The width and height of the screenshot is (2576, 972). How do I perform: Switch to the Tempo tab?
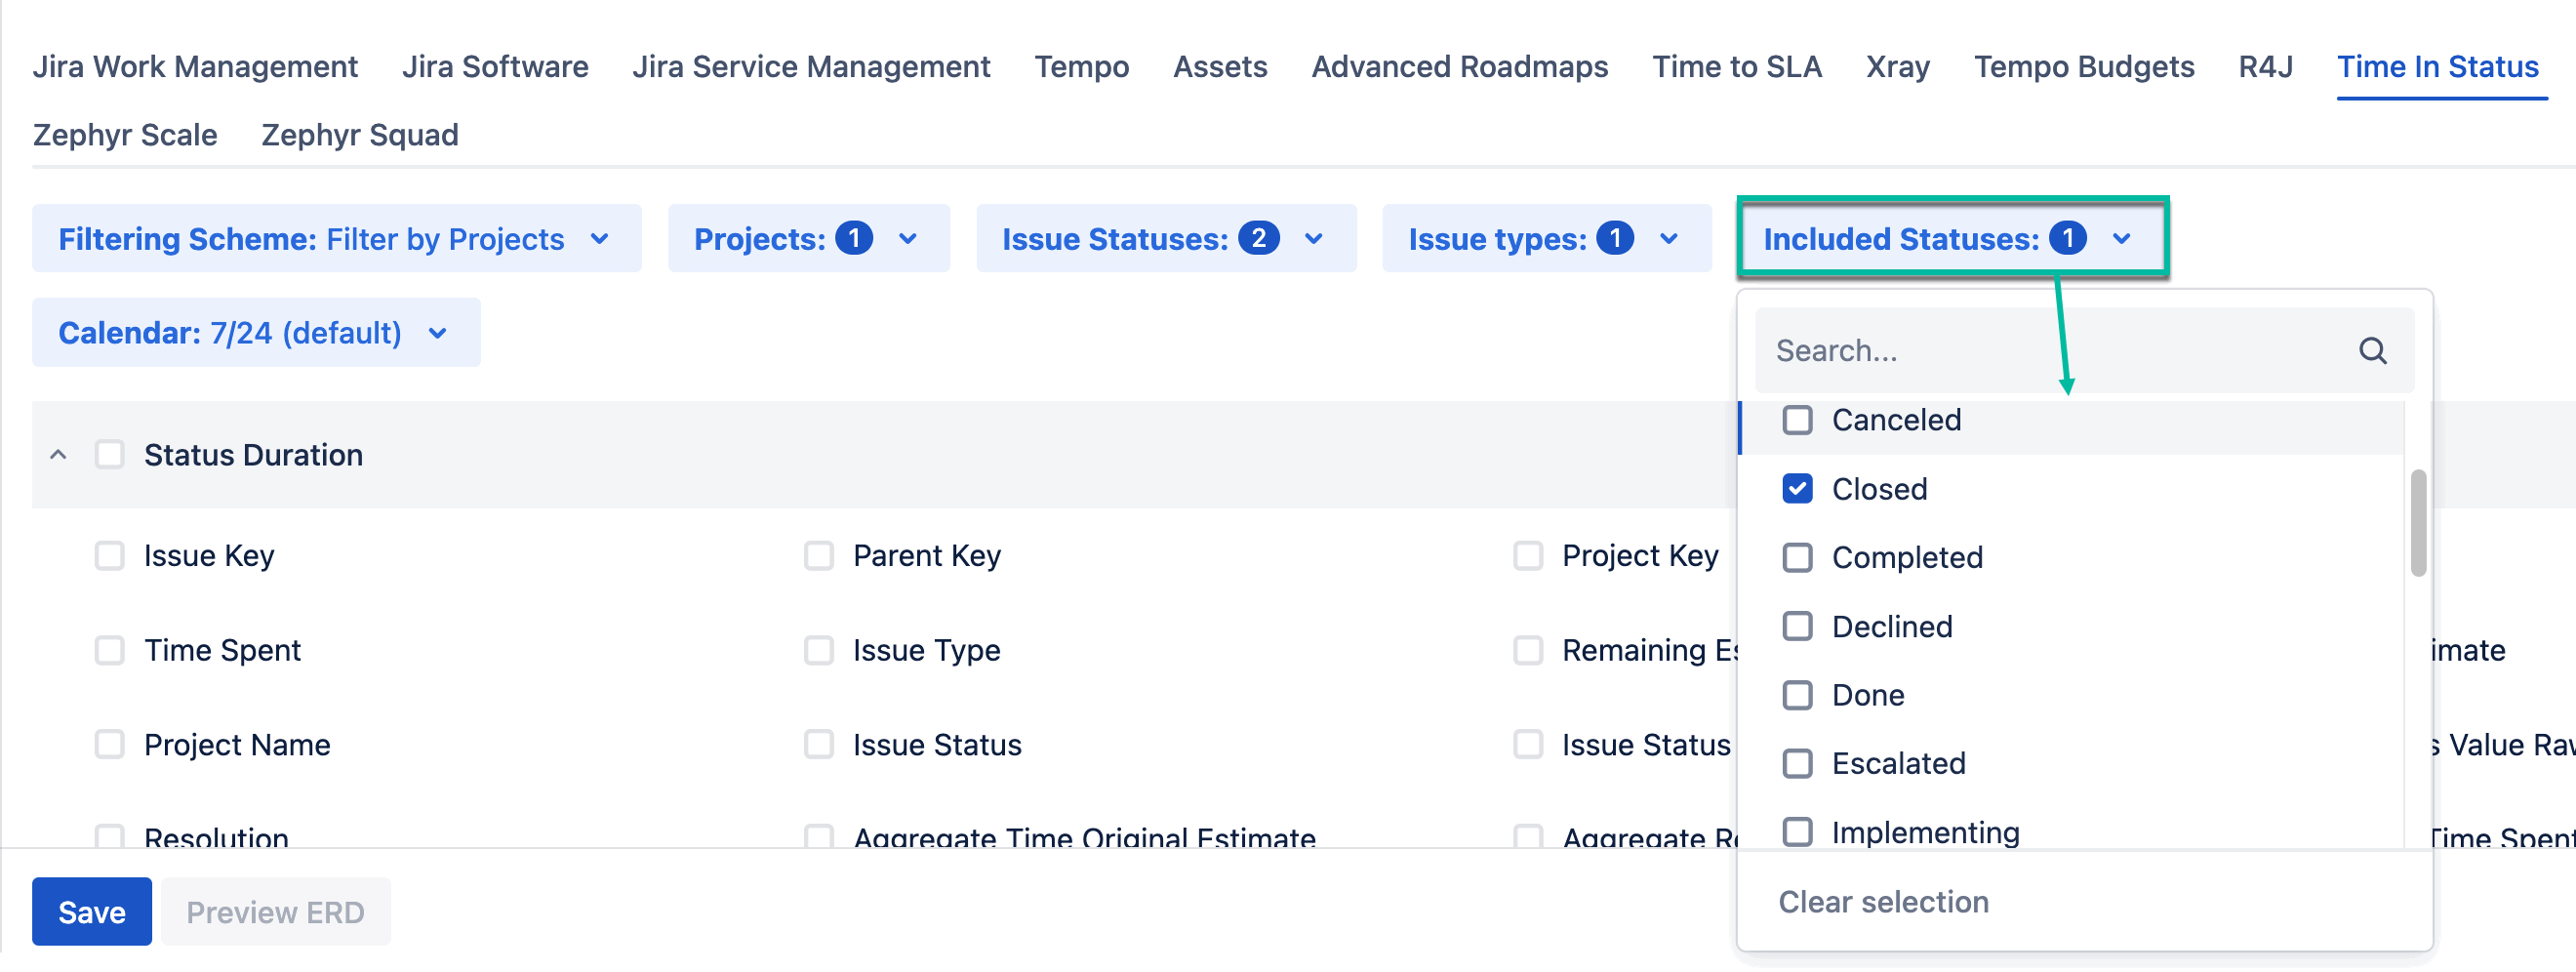coord(1081,67)
